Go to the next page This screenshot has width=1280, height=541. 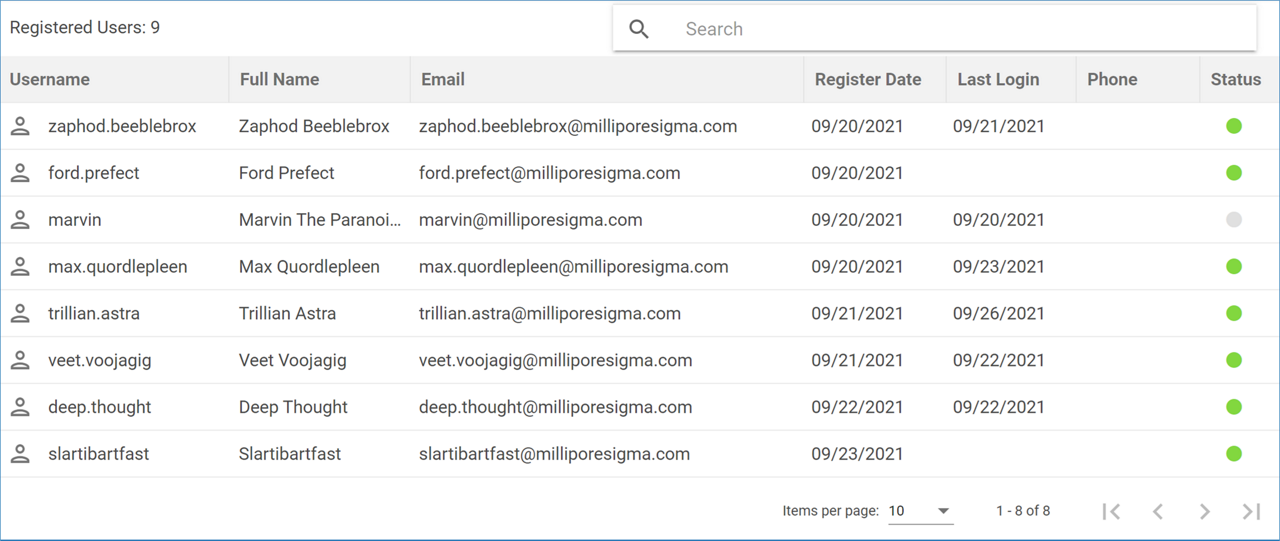(1205, 511)
